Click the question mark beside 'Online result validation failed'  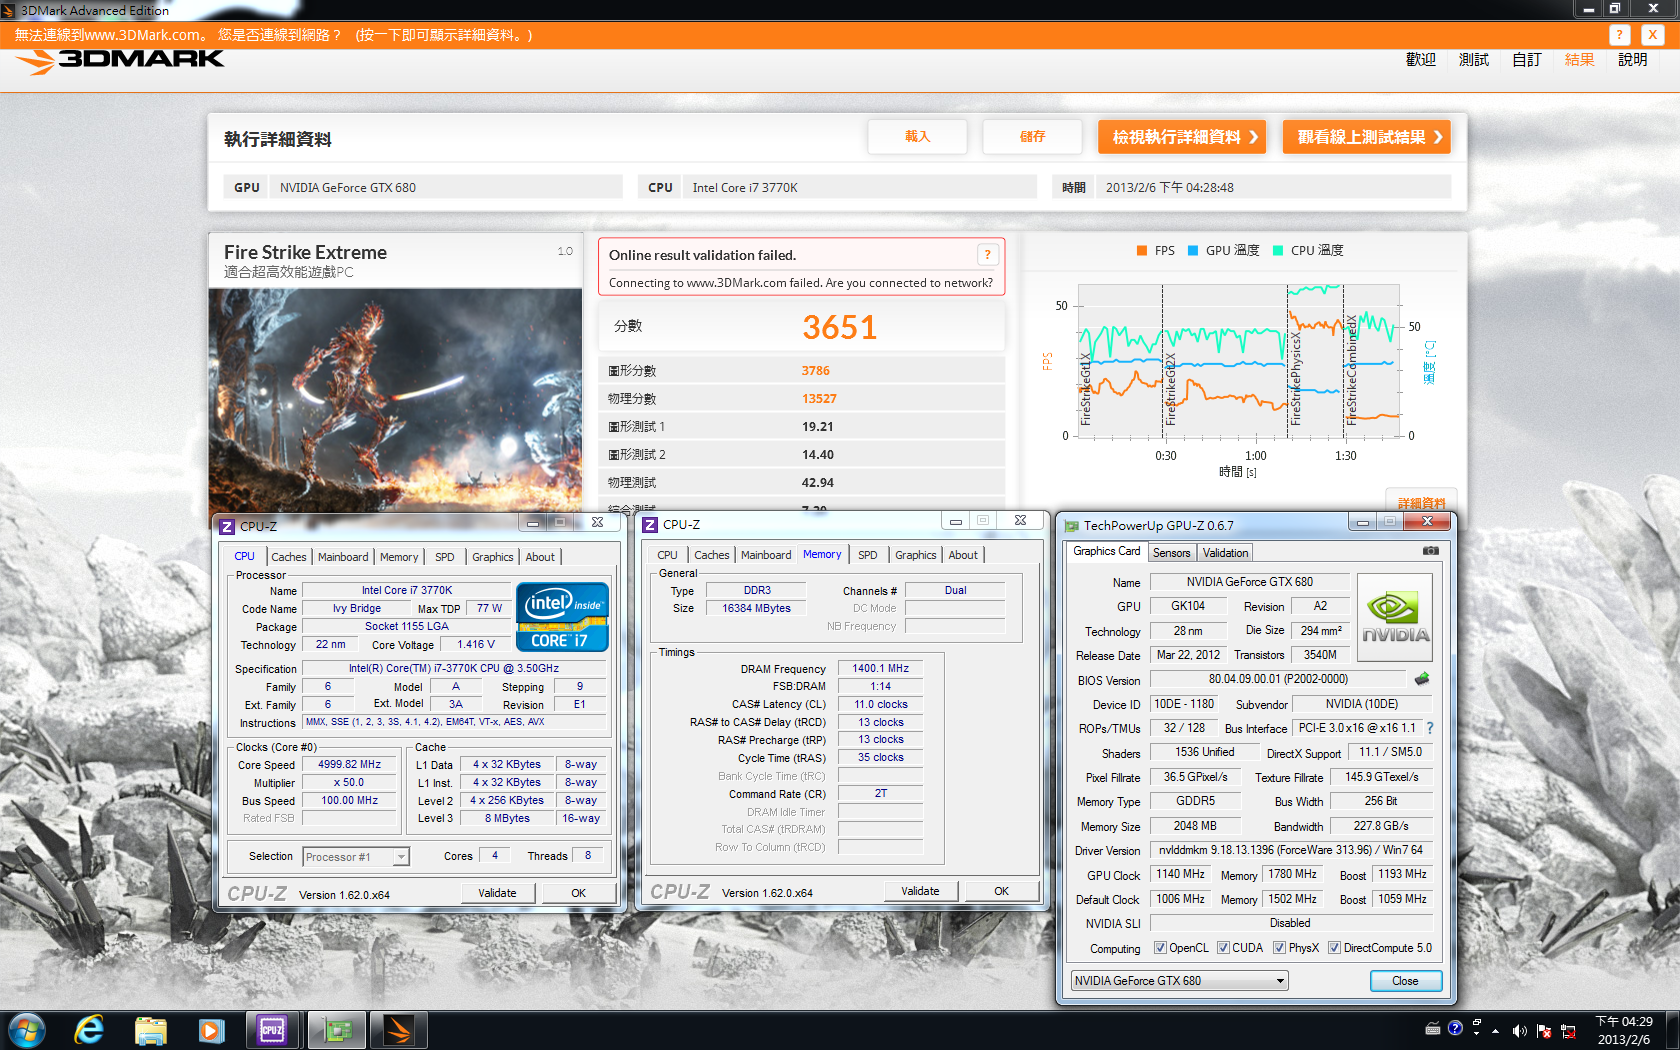coord(987,254)
